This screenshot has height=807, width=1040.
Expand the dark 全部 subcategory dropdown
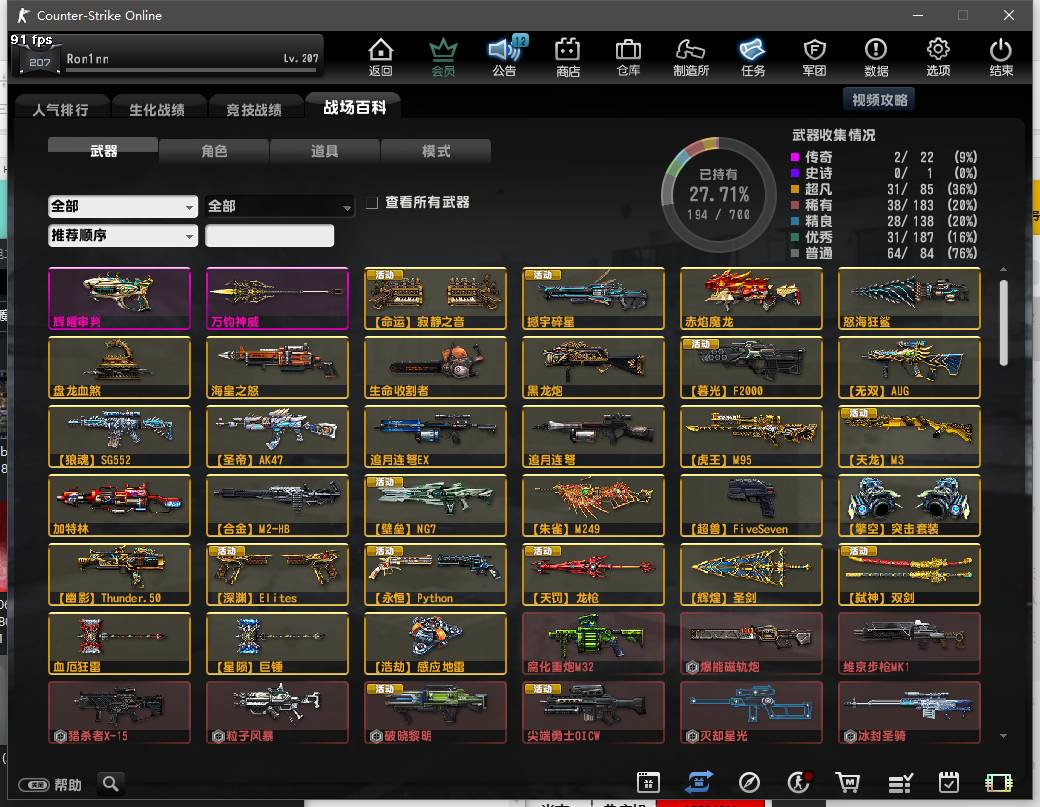[279, 206]
